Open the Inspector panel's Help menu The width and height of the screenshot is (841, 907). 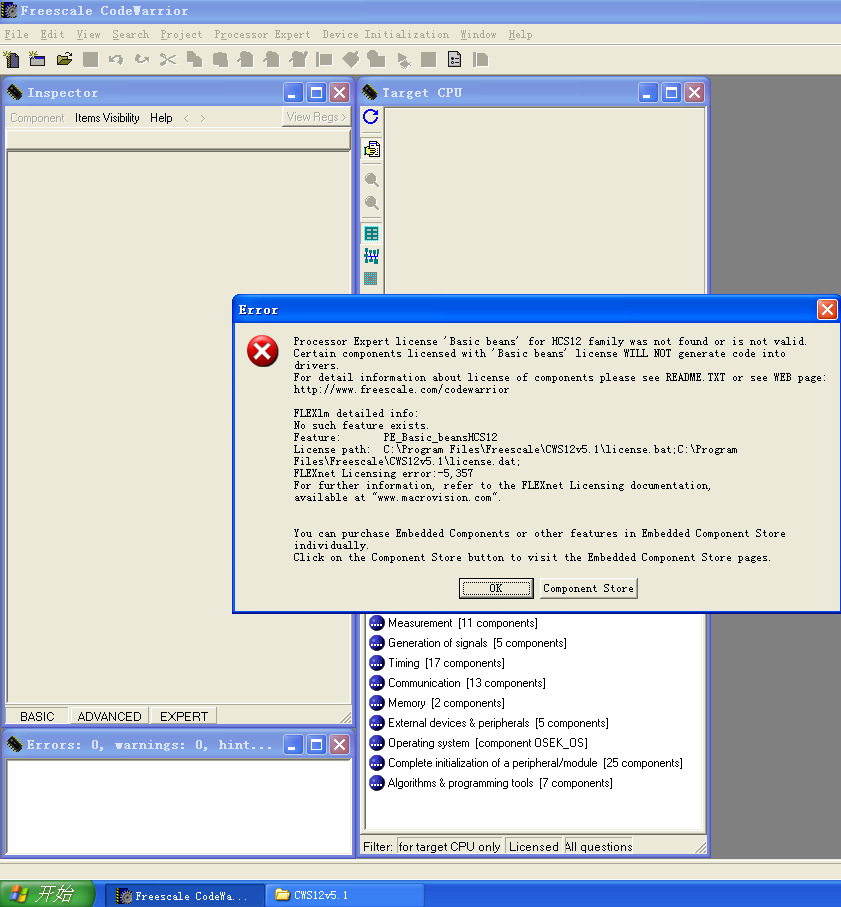tap(161, 118)
